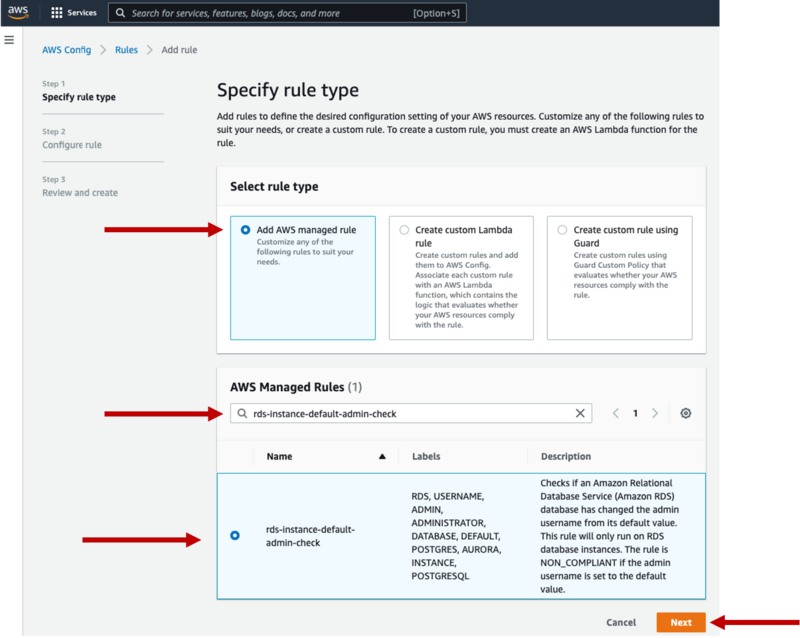The width and height of the screenshot is (800, 638).
Task: Go to Step 2 Configure rule
Action: pyautogui.click(x=72, y=145)
